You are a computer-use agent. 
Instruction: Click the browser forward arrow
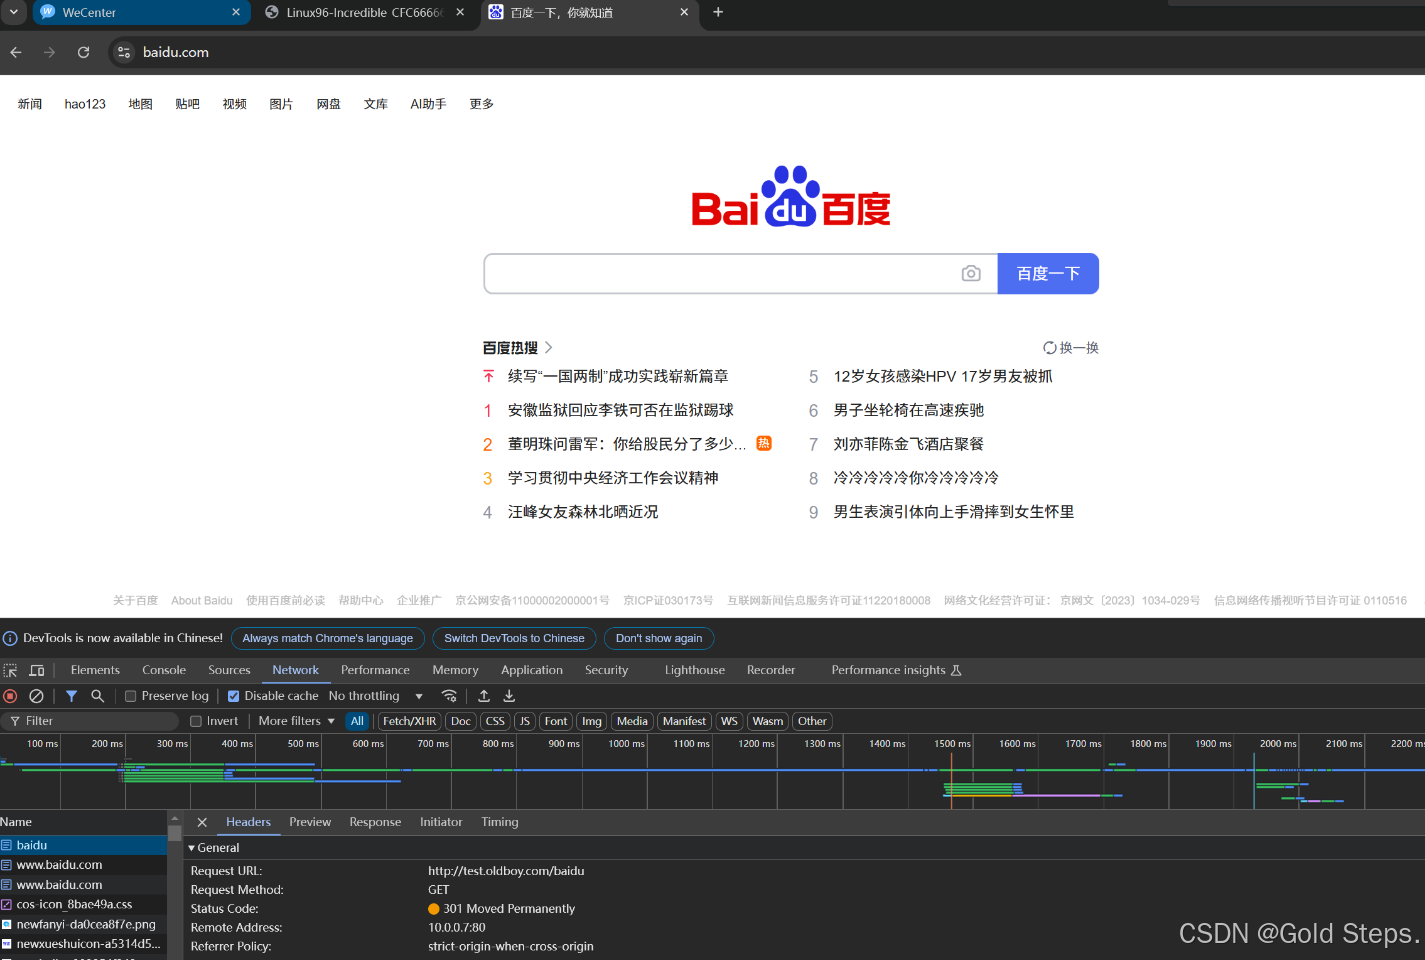(x=49, y=52)
